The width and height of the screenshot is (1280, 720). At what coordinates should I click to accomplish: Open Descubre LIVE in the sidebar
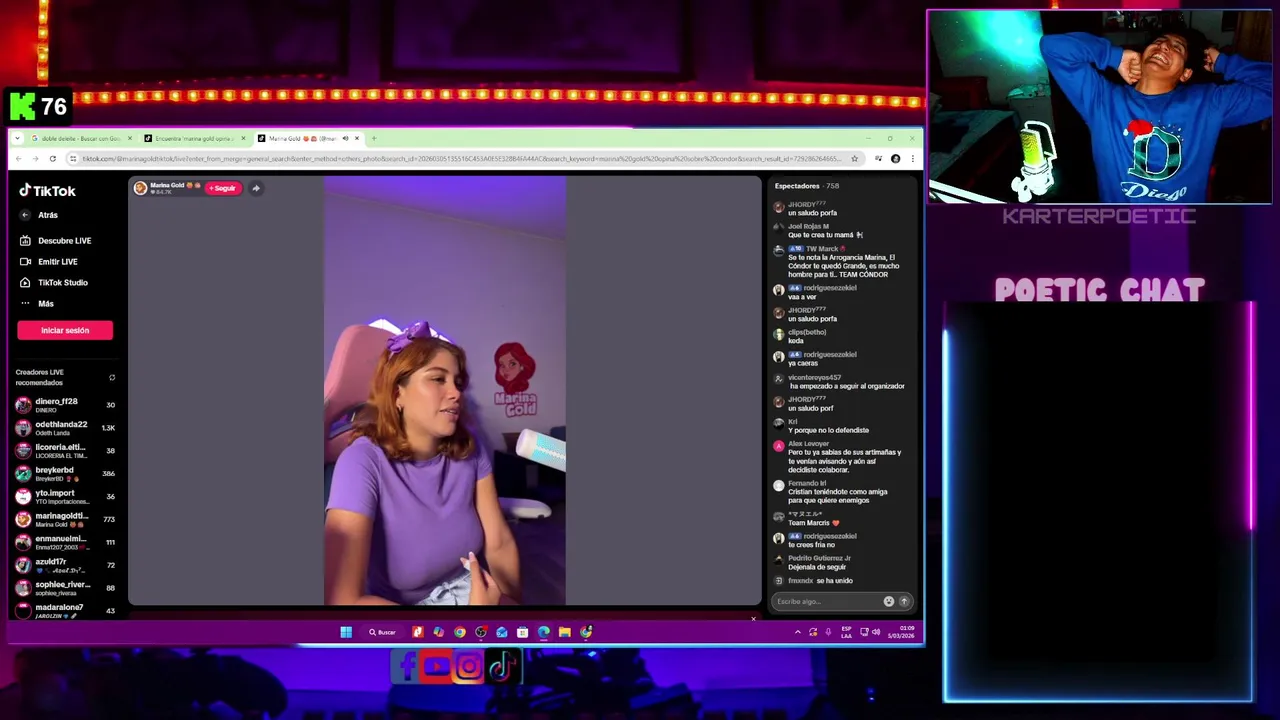point(56,241)
